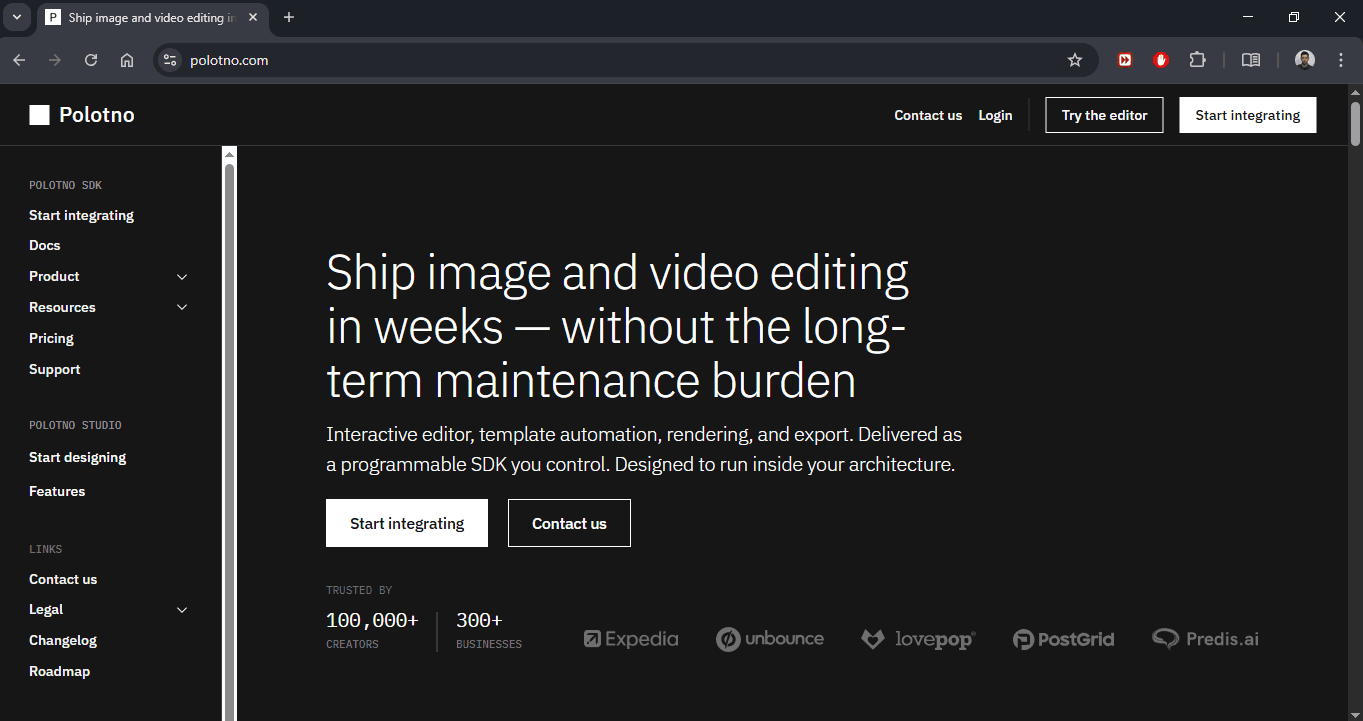This screenshot has height=721, width=1363.
Task: Click the Try the editor button
Action: pos(1104,115)
